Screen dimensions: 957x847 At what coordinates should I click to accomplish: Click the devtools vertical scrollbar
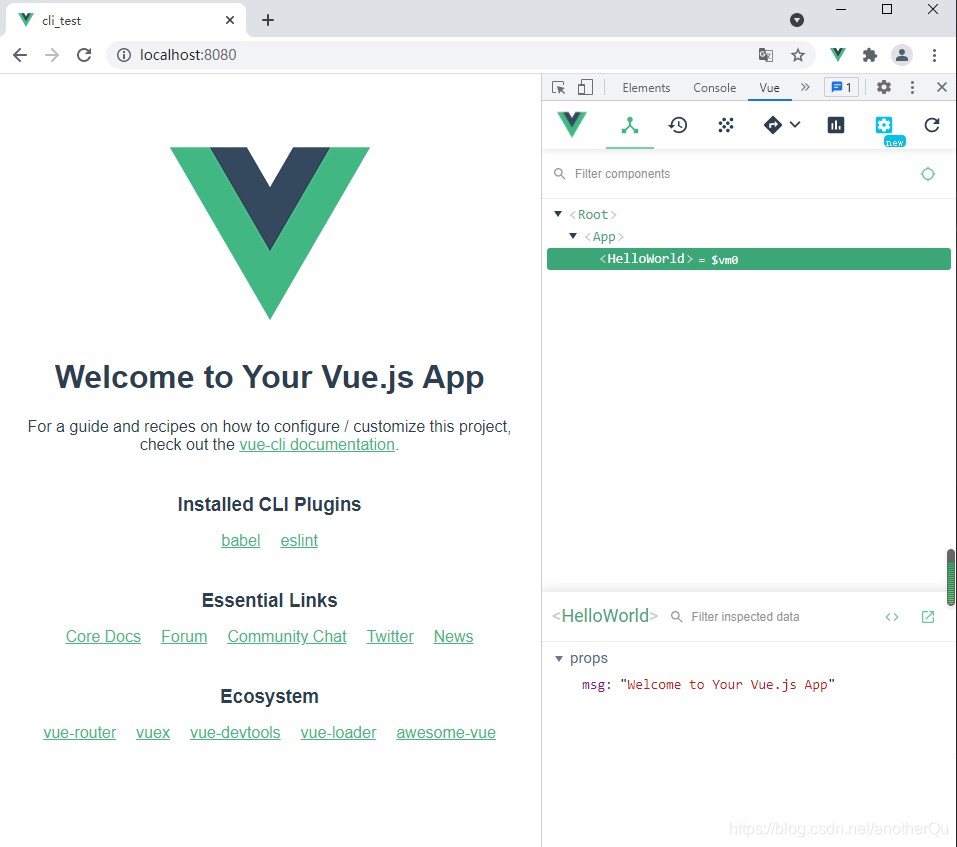pyautogui.click(x=951, y=577)
